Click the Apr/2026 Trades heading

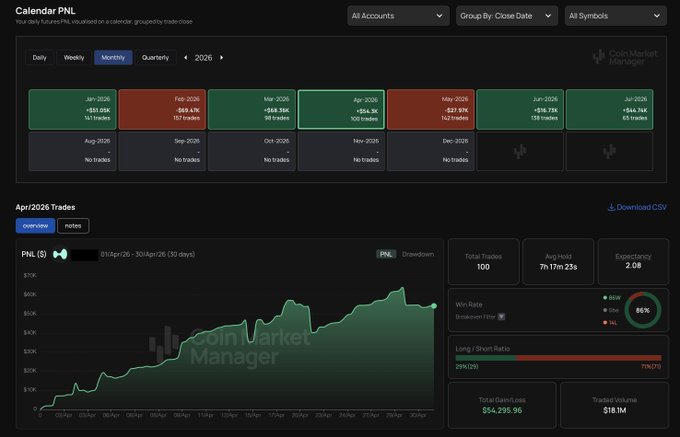click(46, 207)
